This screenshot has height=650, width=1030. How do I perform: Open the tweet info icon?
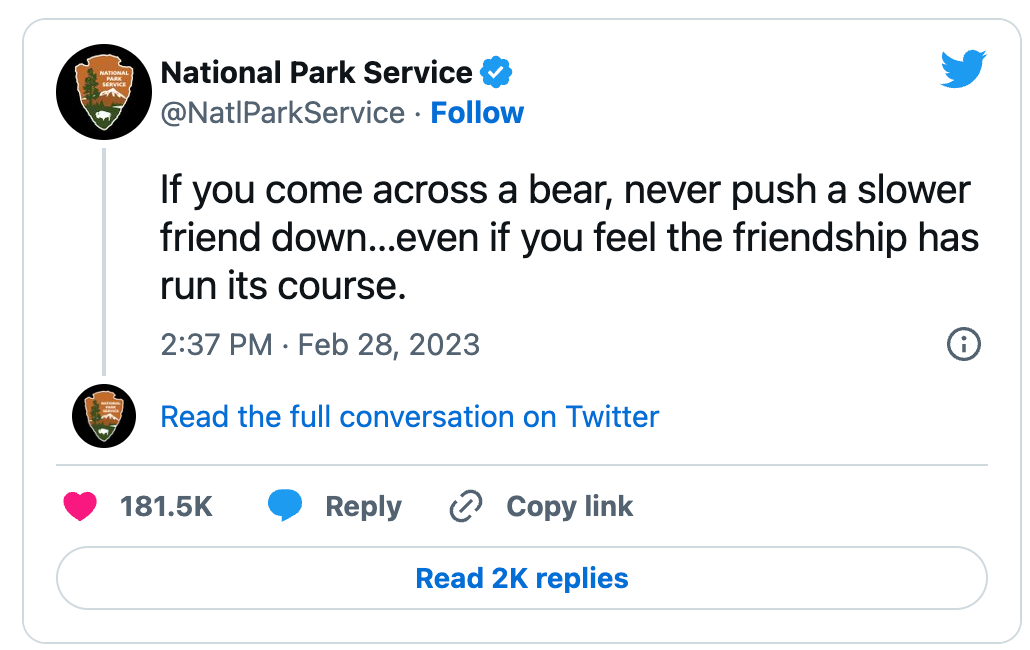(963, 345)
